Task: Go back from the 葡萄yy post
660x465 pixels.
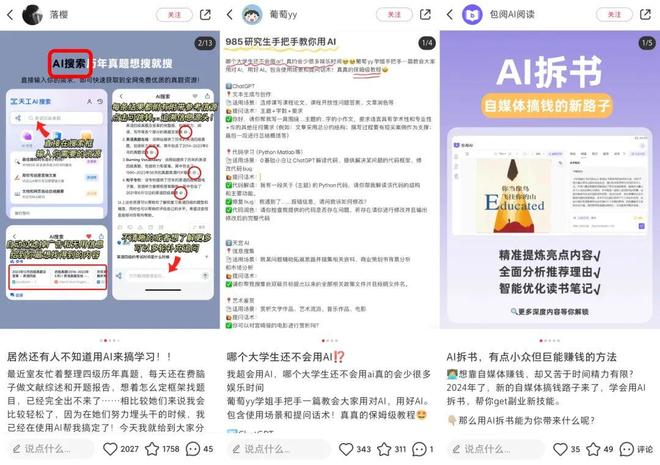Action: click(230, 15)
